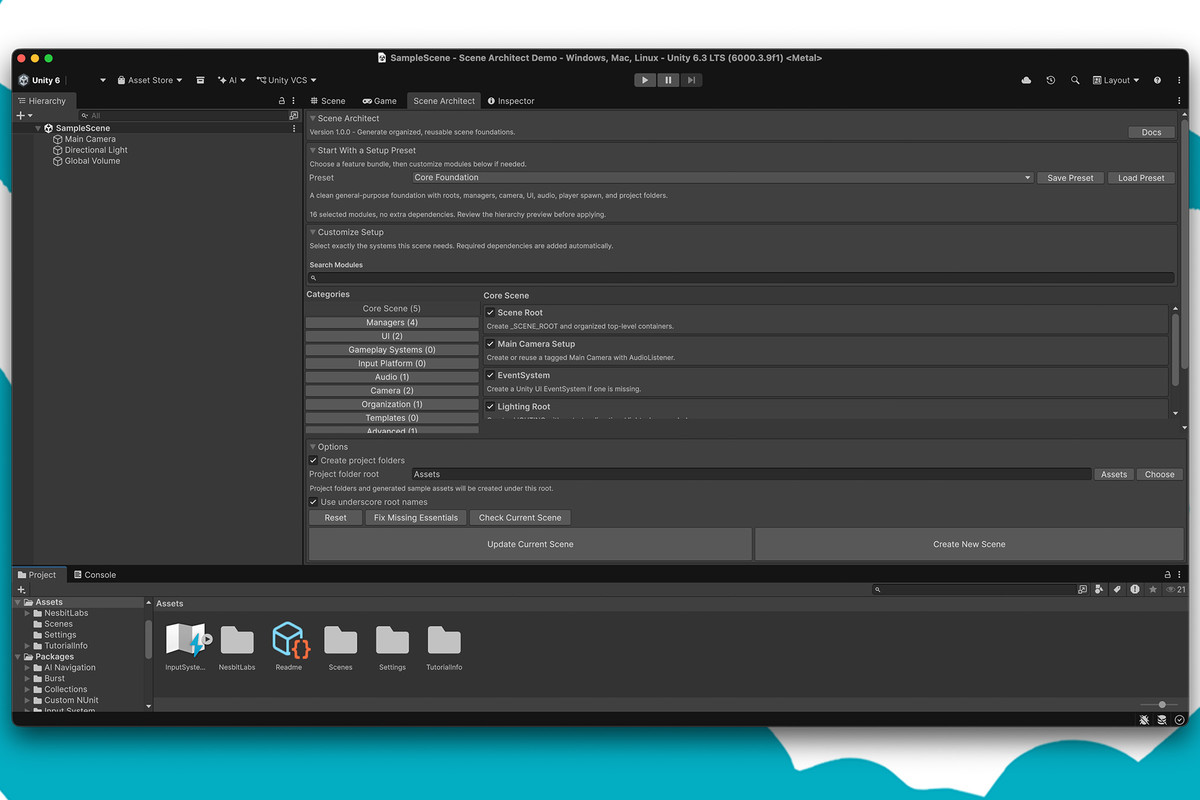Click the Save Preset button
Screen dimensions: 1200x800
(x=1070, y=178)
